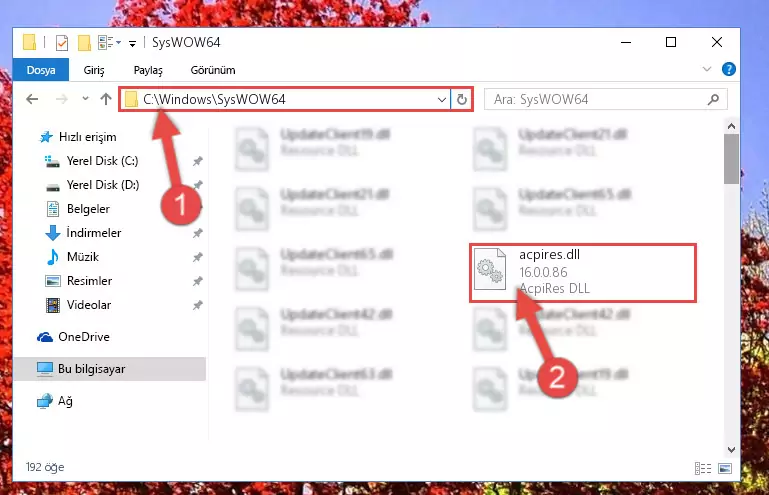
Task: Click the scrollbar up arrow
Action: 731,126
